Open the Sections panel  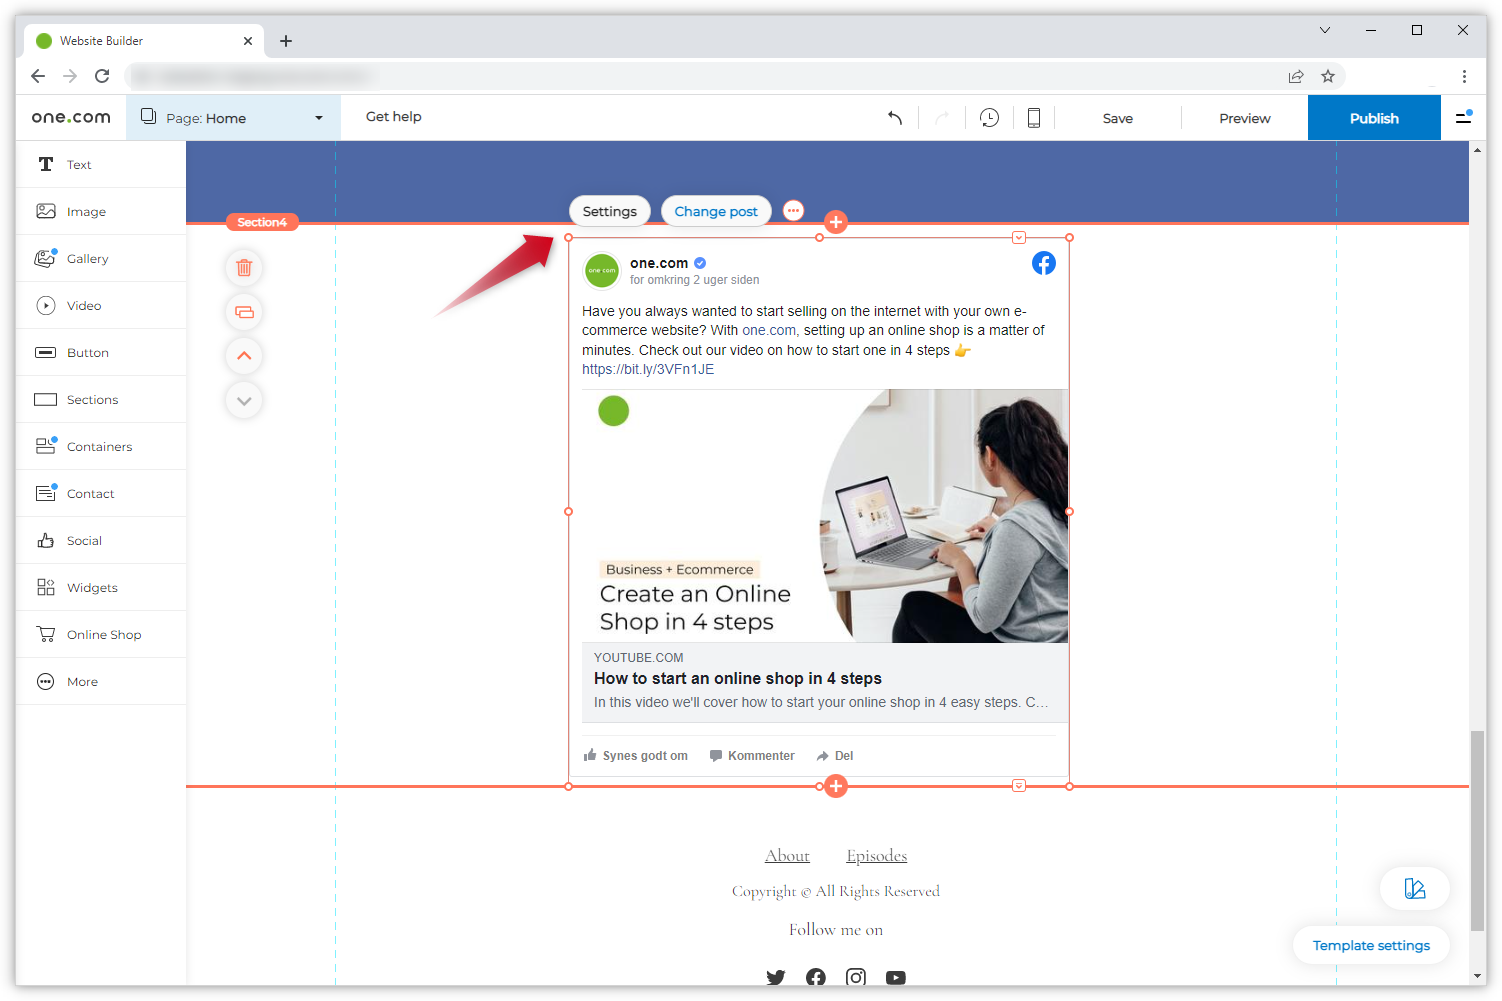pyautogui.click(x=93, y=399)
